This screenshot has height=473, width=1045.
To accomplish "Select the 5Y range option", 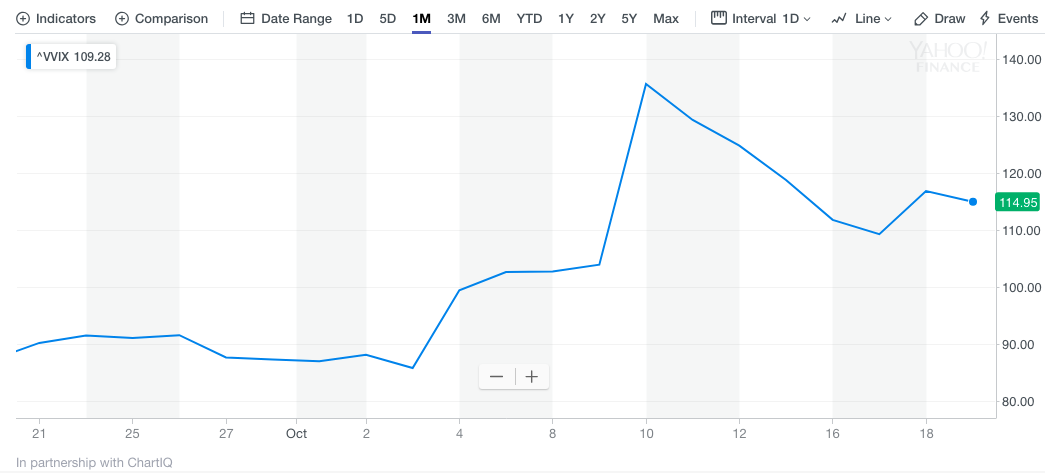I will [629, 19].
